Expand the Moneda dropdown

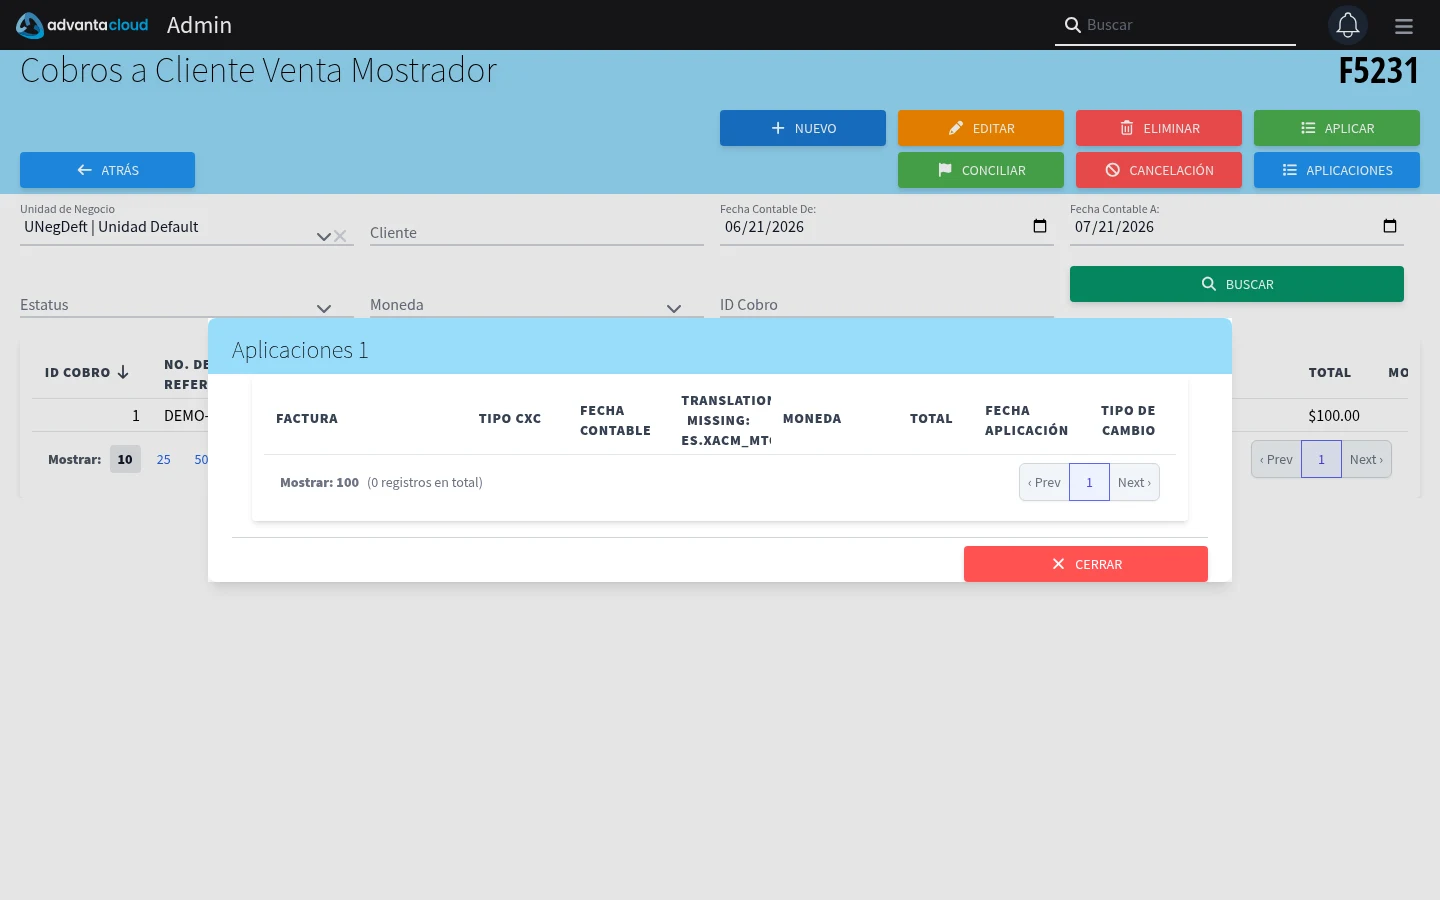[x=673, y=308]
